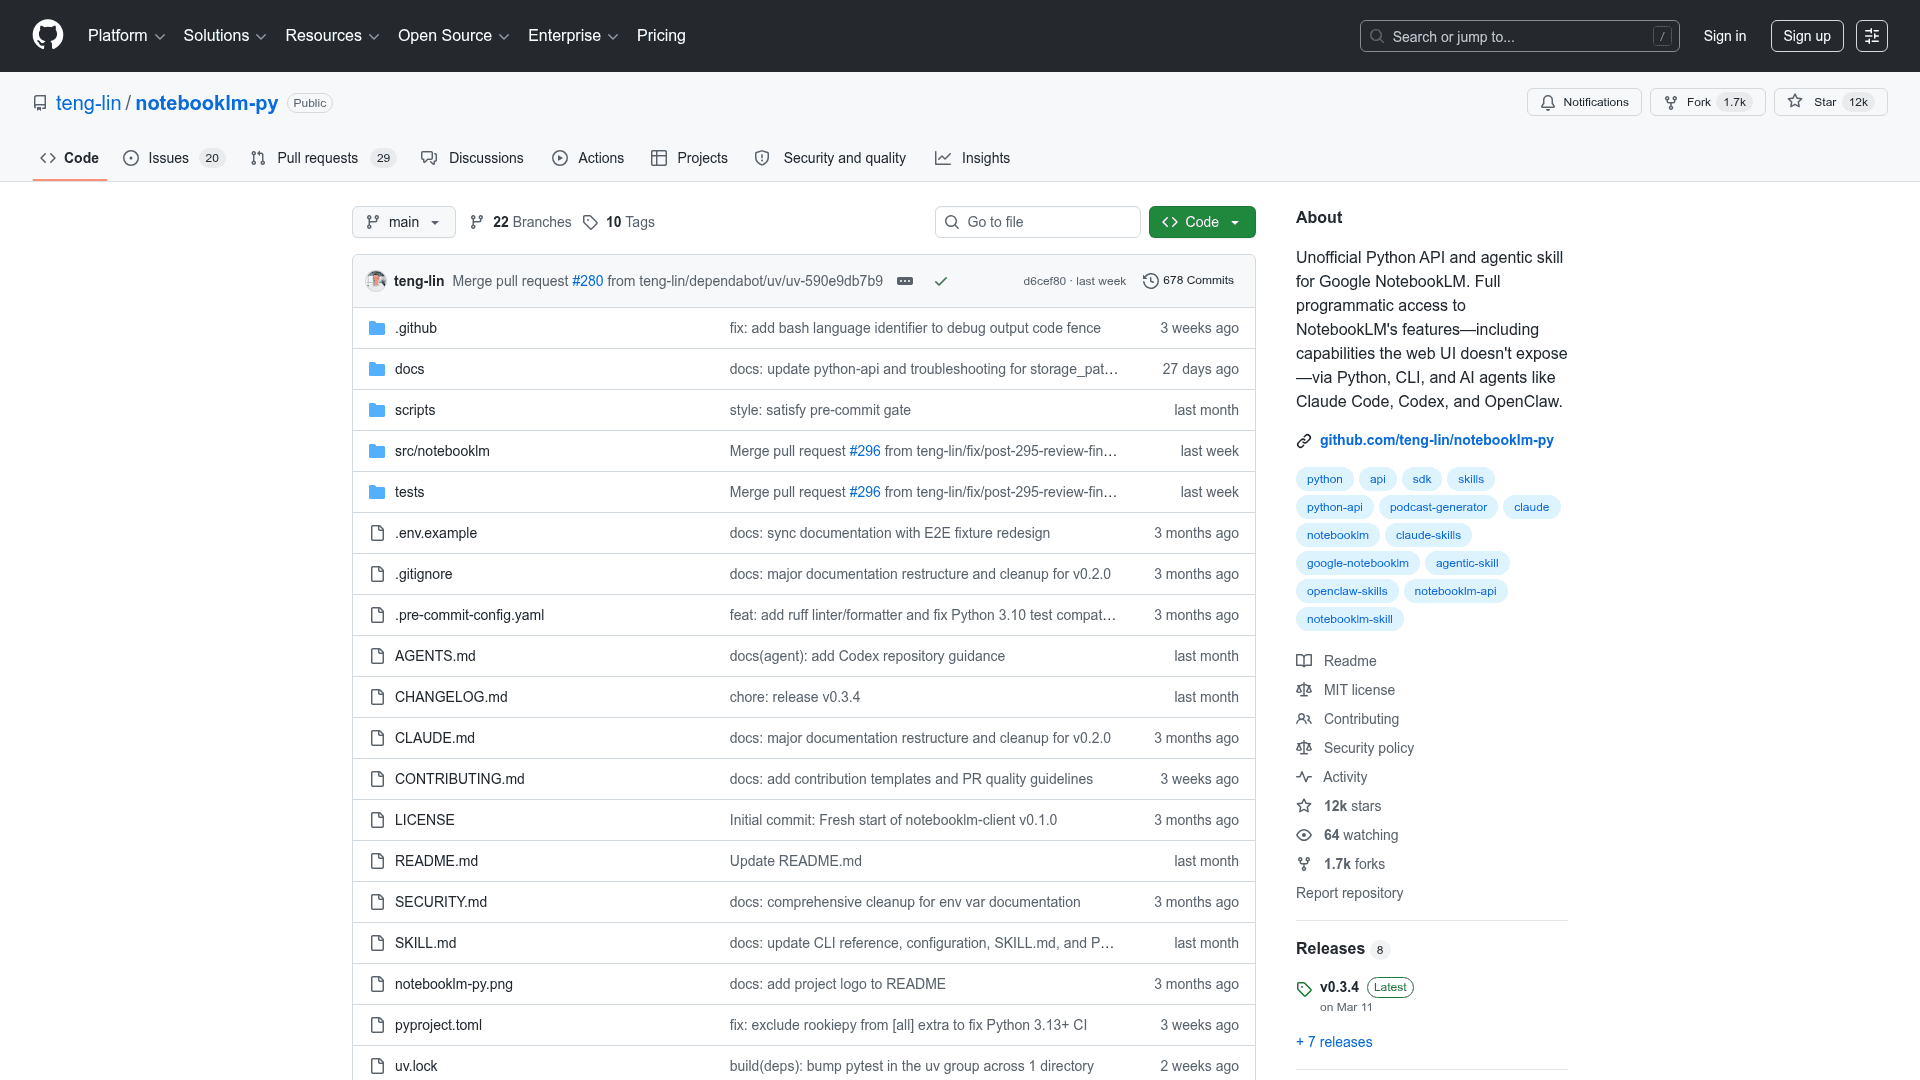Click the green commit status checkmark

(940, 281)
